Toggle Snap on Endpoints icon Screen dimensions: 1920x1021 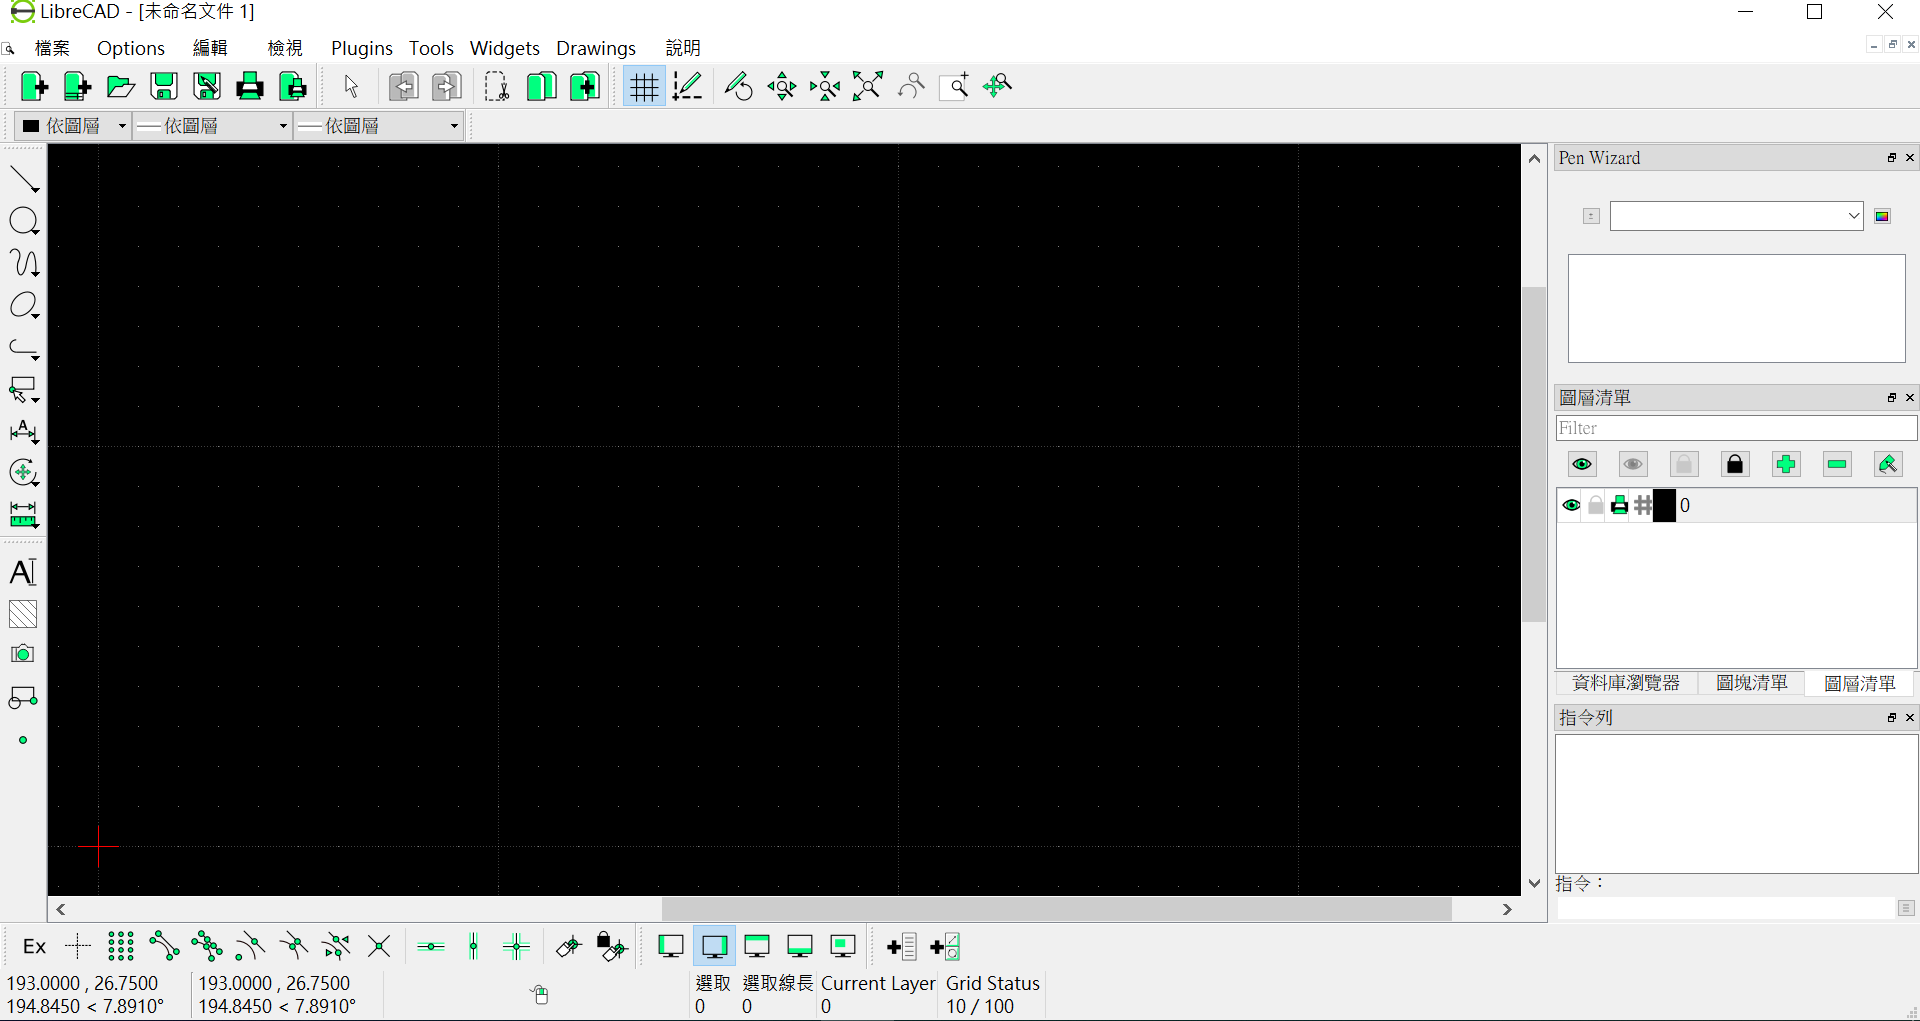coord(164,946)
